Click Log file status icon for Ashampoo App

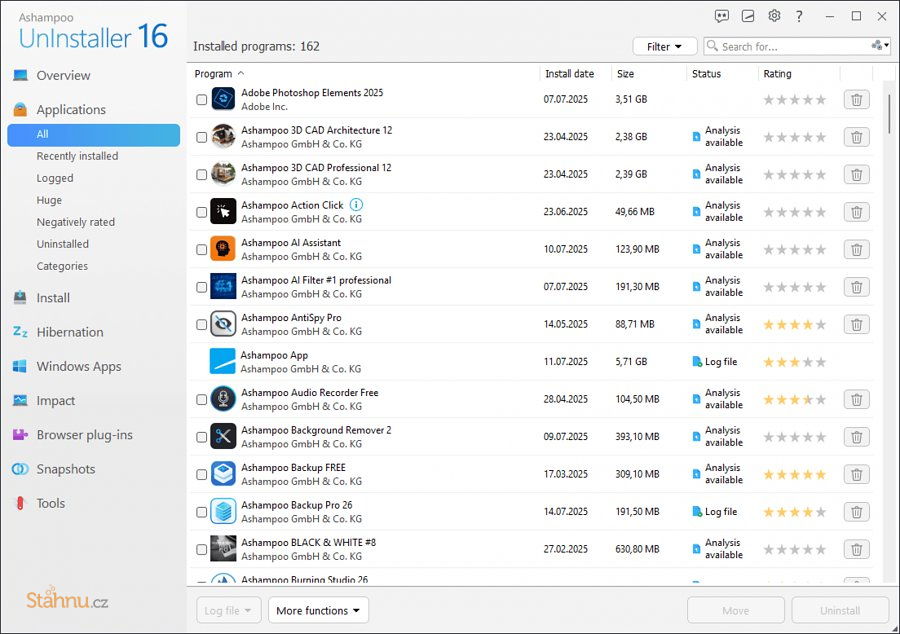pyautogui.click(x=697, y=361)
